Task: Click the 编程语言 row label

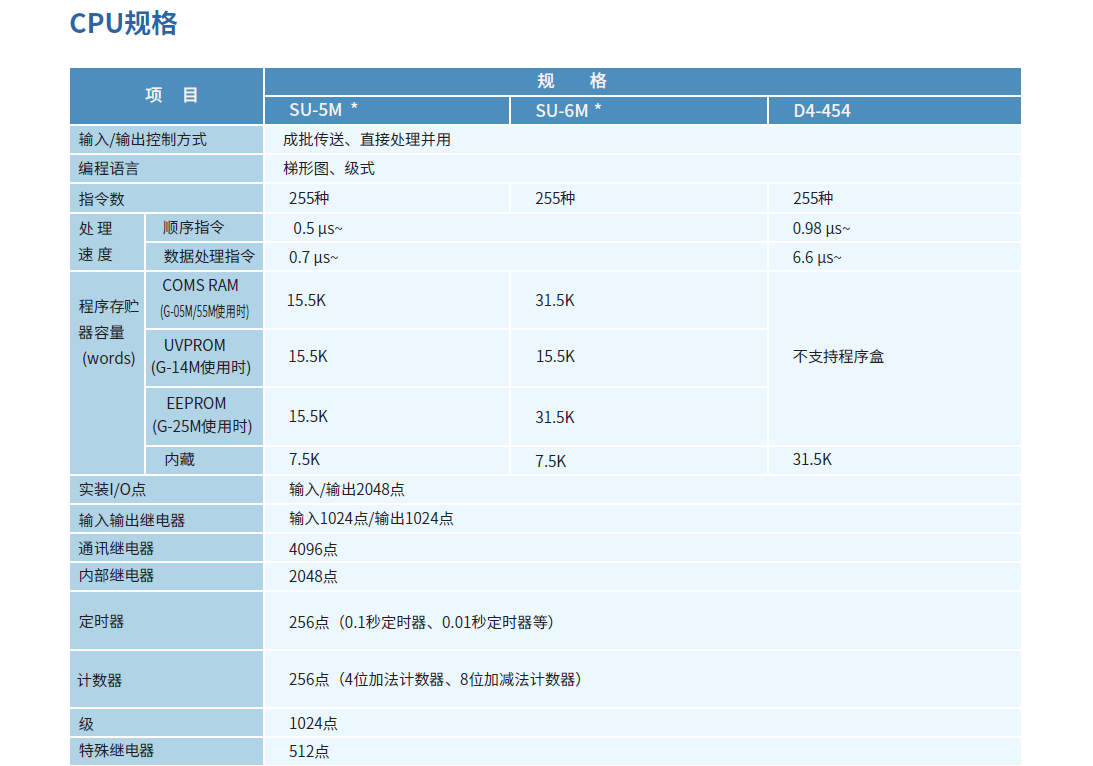Action: tap(109, 169)
